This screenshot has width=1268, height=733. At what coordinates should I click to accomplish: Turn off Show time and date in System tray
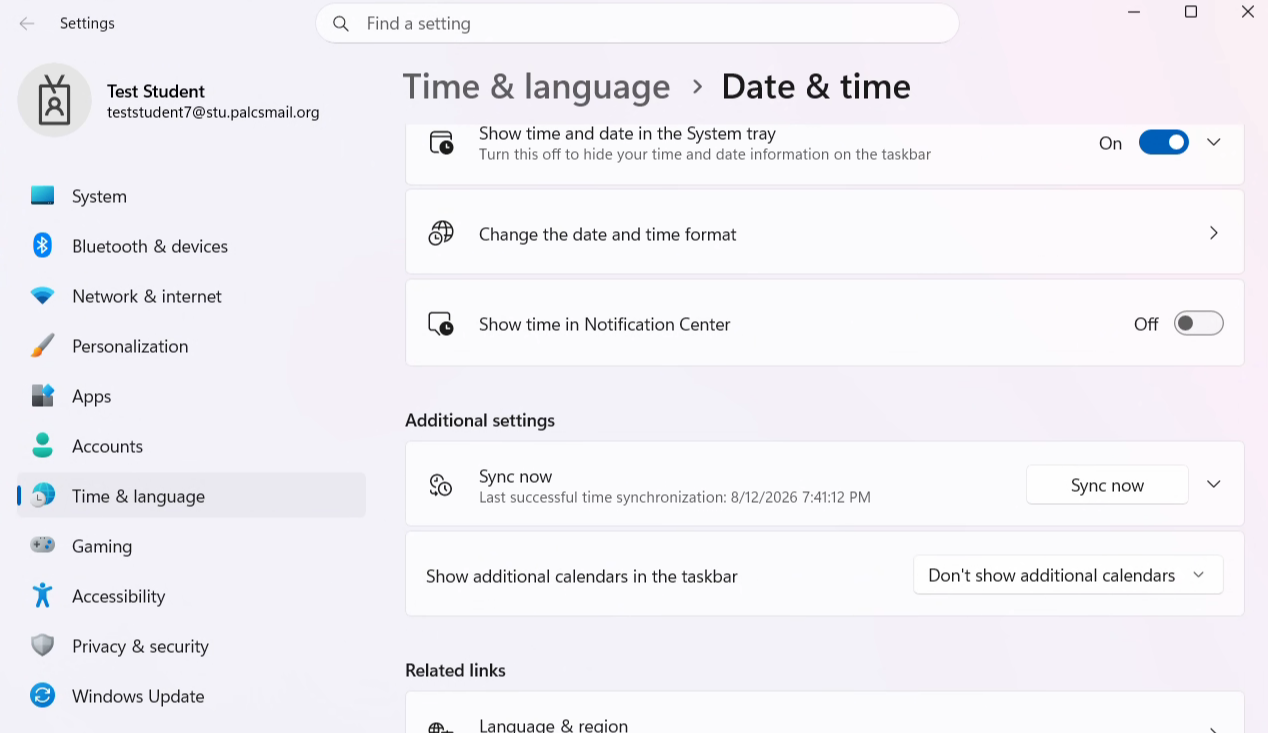1164,143
